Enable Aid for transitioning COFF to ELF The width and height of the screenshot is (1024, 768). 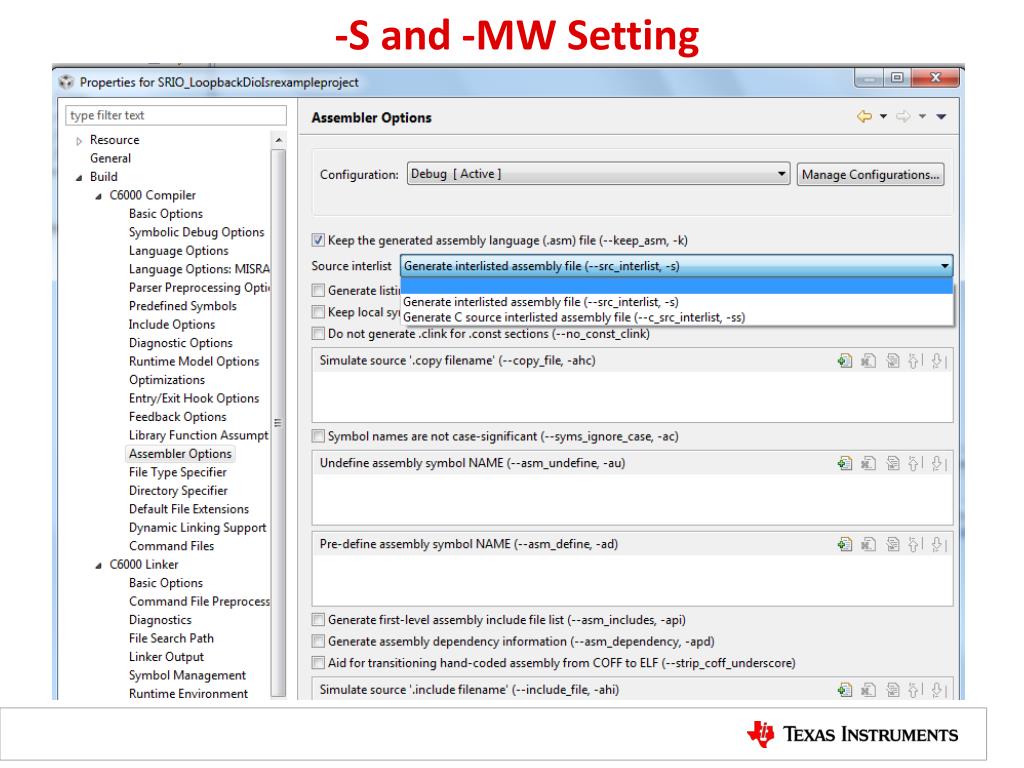(318, 663)
